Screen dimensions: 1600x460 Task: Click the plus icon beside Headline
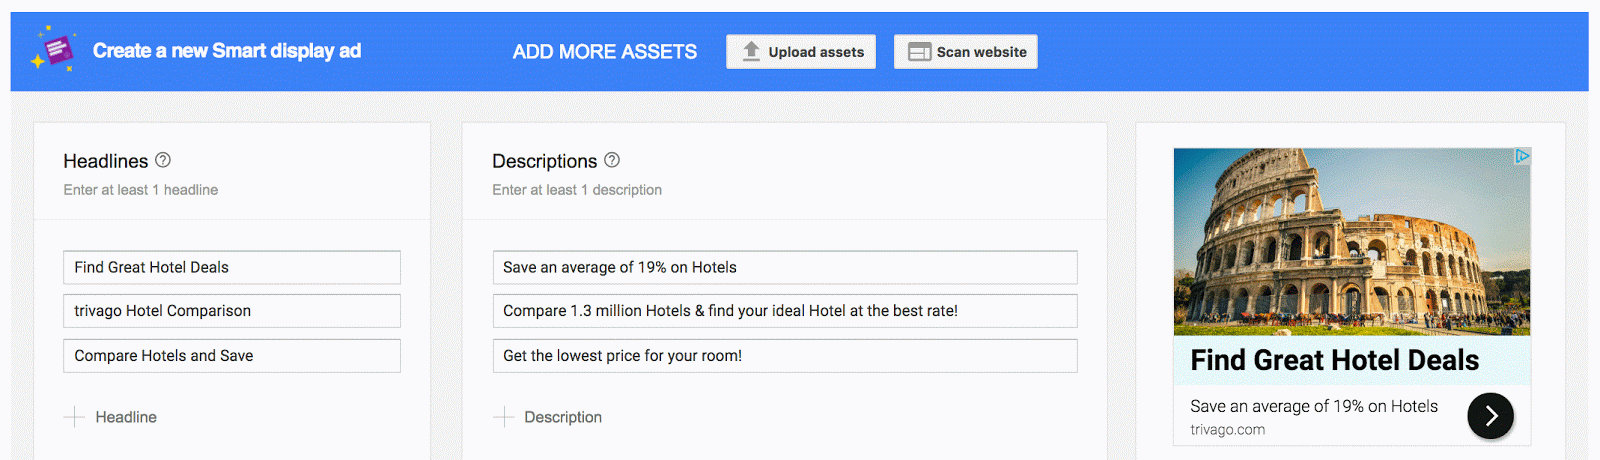(x=74, y=417)
